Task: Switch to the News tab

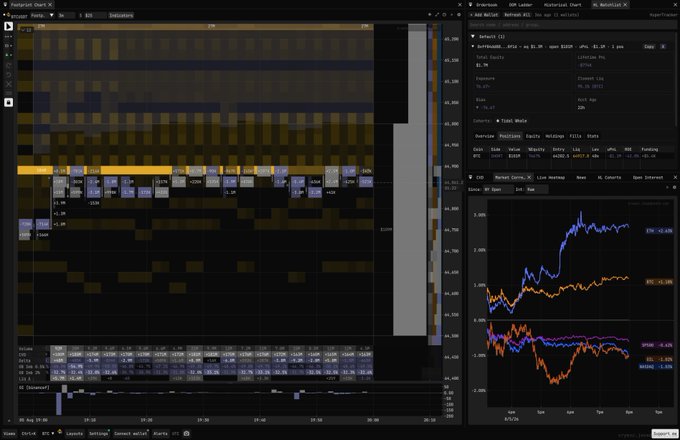Action: [x=581, y=178]
